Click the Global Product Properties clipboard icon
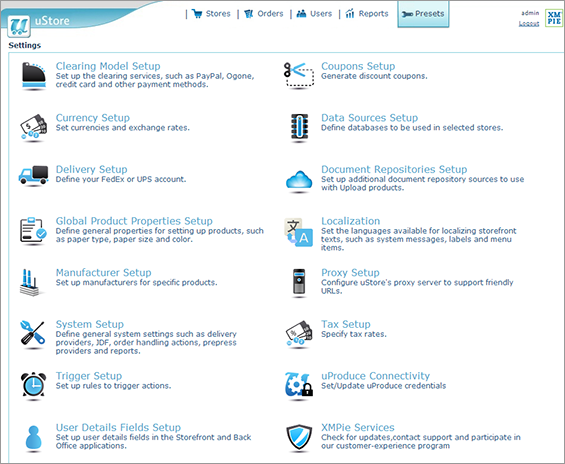565x464 pixels. tap(33, 231)
